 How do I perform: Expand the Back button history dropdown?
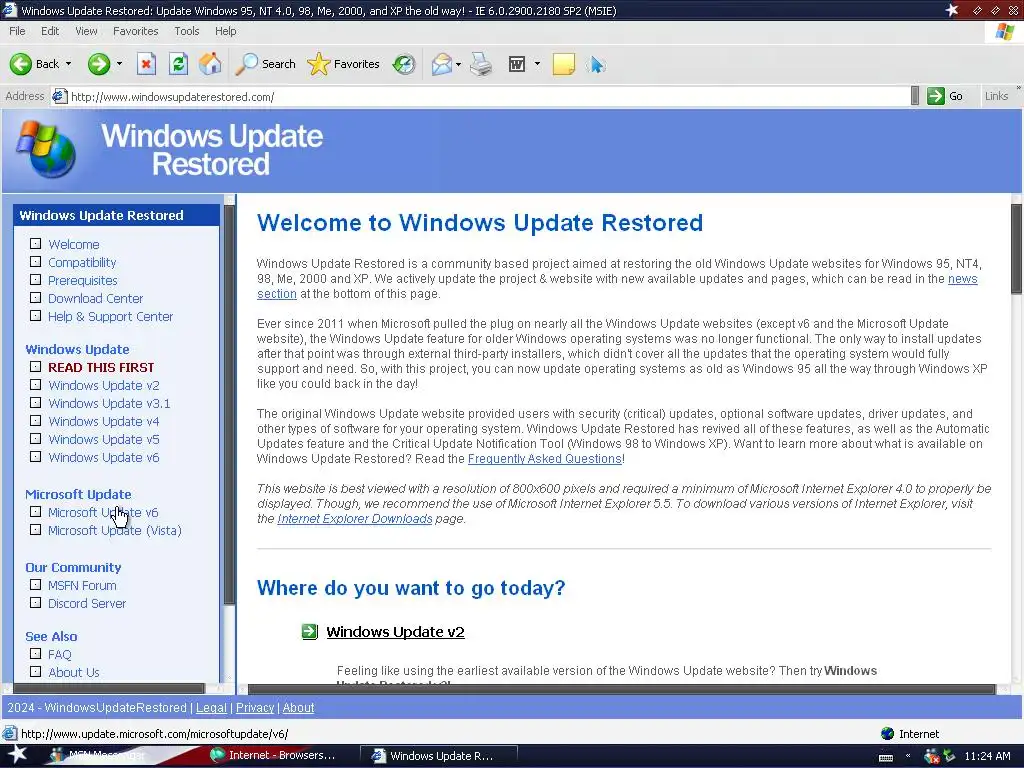coord(69,64)
